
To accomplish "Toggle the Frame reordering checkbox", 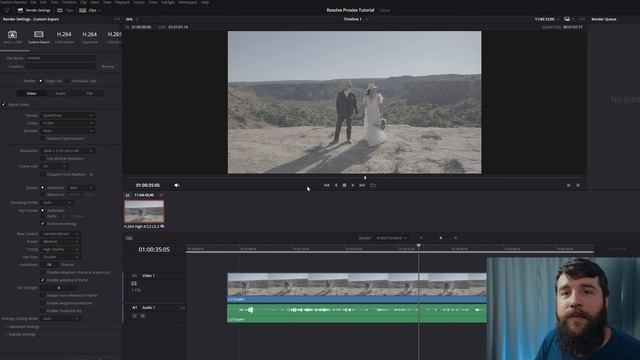I will pyautogui.click(x=42, y=224).
